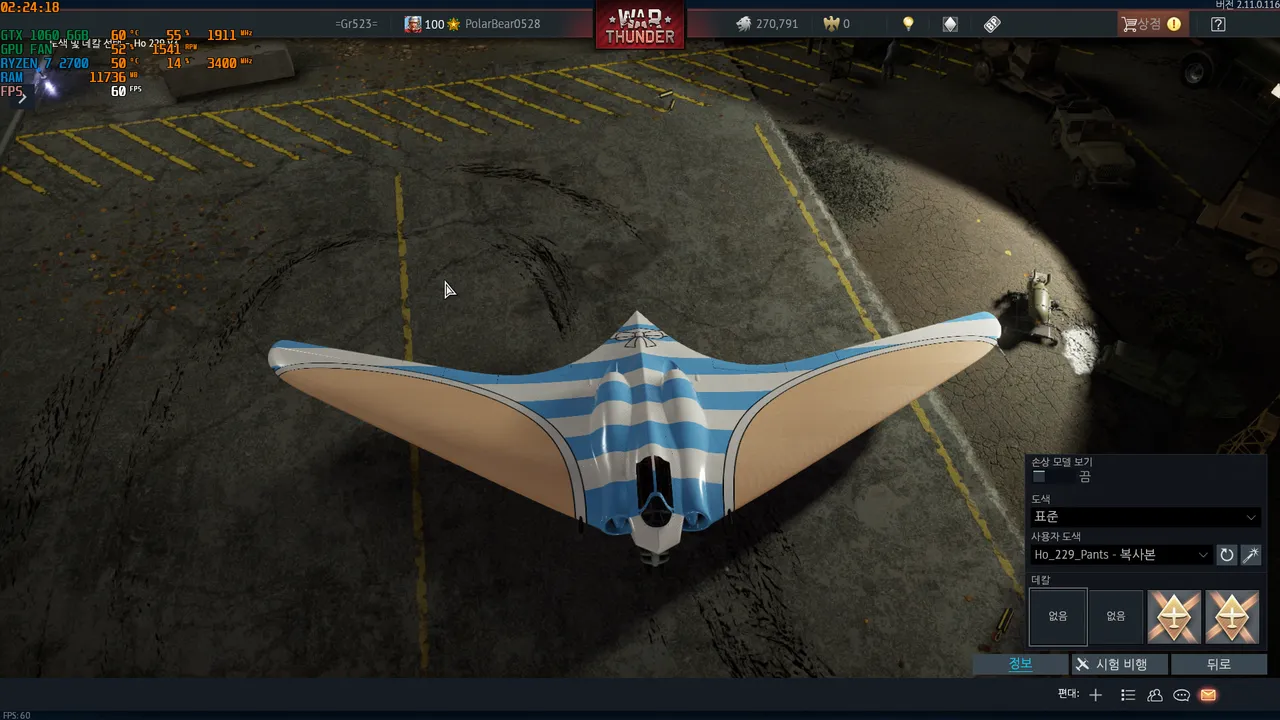Open the Battle Pass ticket icon
The height and width of the screenshot is (720, 1280).
pos(992,24)
